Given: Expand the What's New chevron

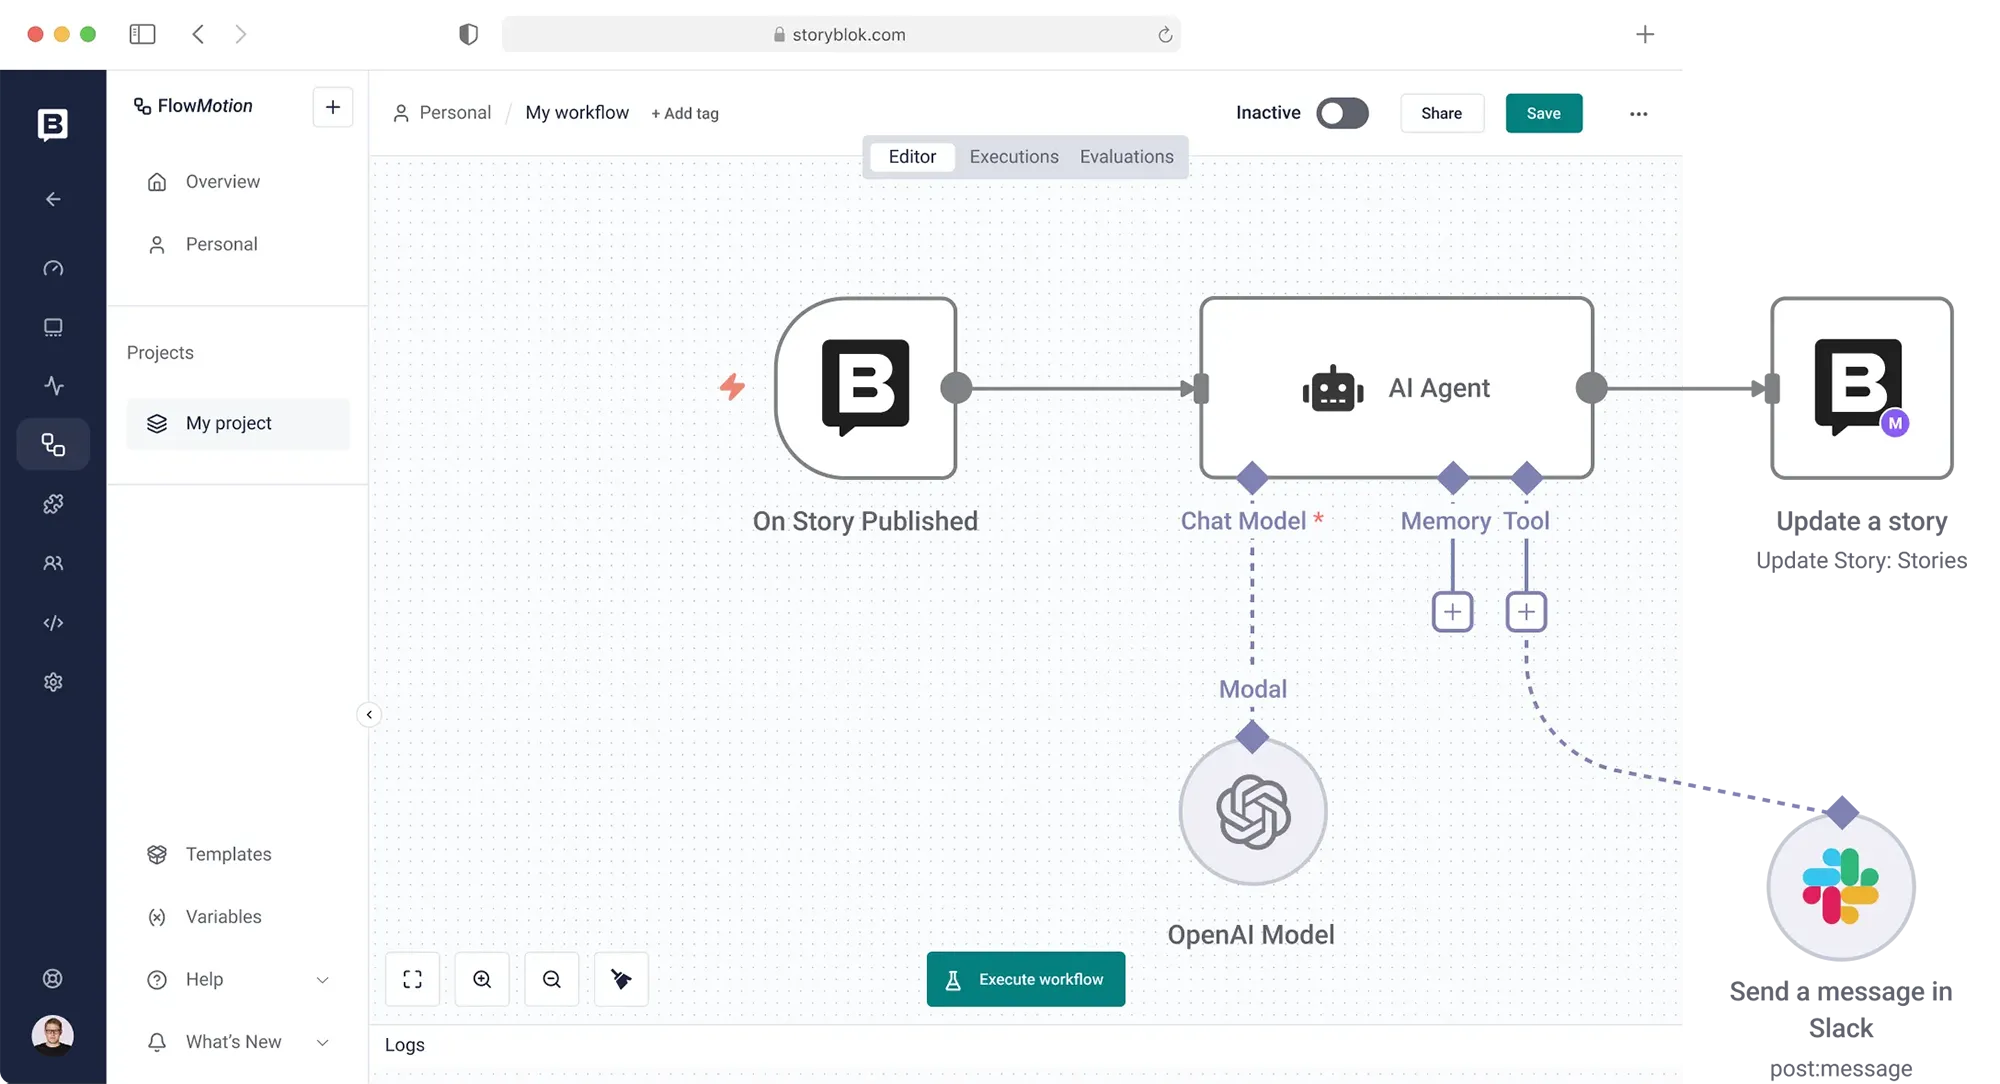Looking at the screenshot, I should pos(322,1042).
